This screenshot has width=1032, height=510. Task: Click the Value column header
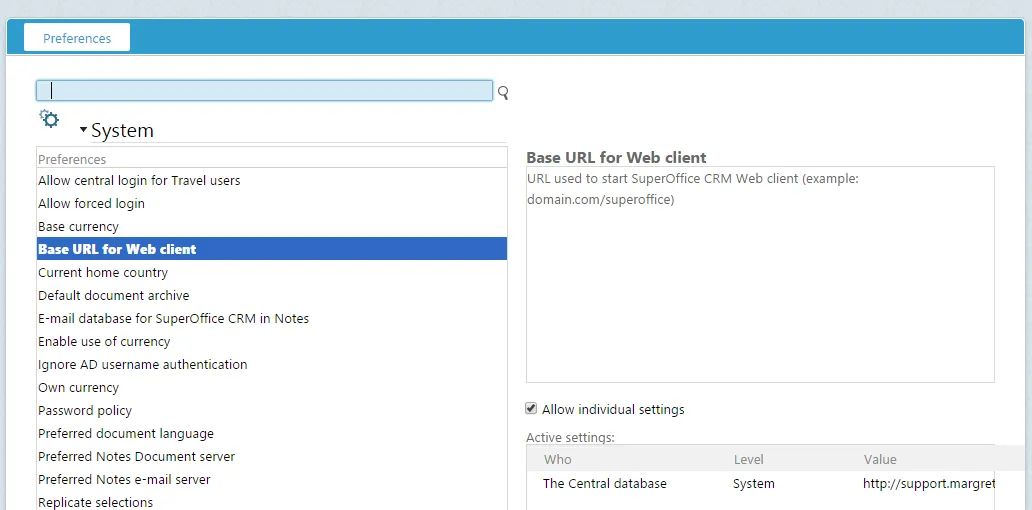(880, 460)
